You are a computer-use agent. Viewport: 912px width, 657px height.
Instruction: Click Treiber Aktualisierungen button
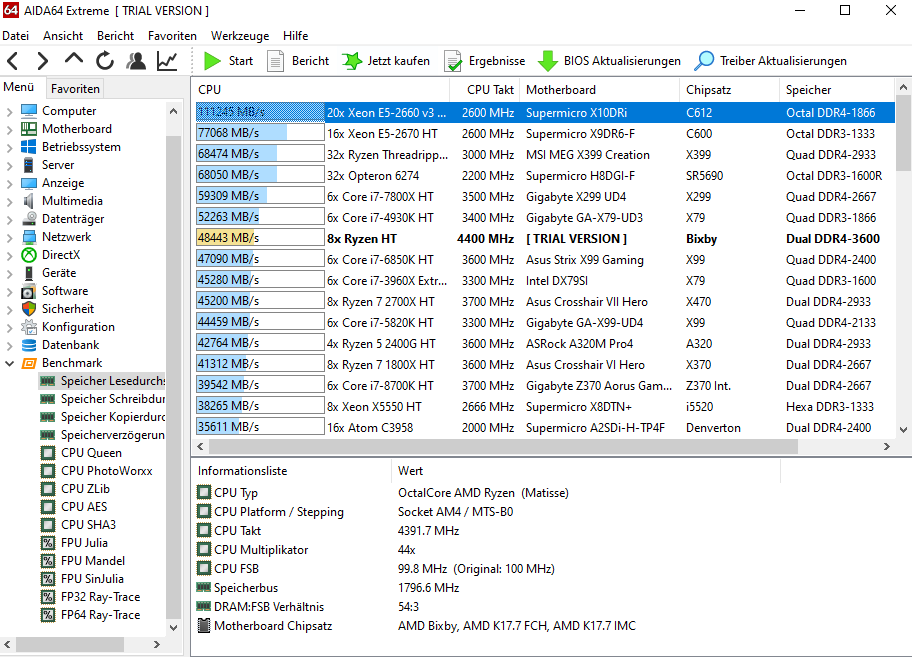(771, 60)
